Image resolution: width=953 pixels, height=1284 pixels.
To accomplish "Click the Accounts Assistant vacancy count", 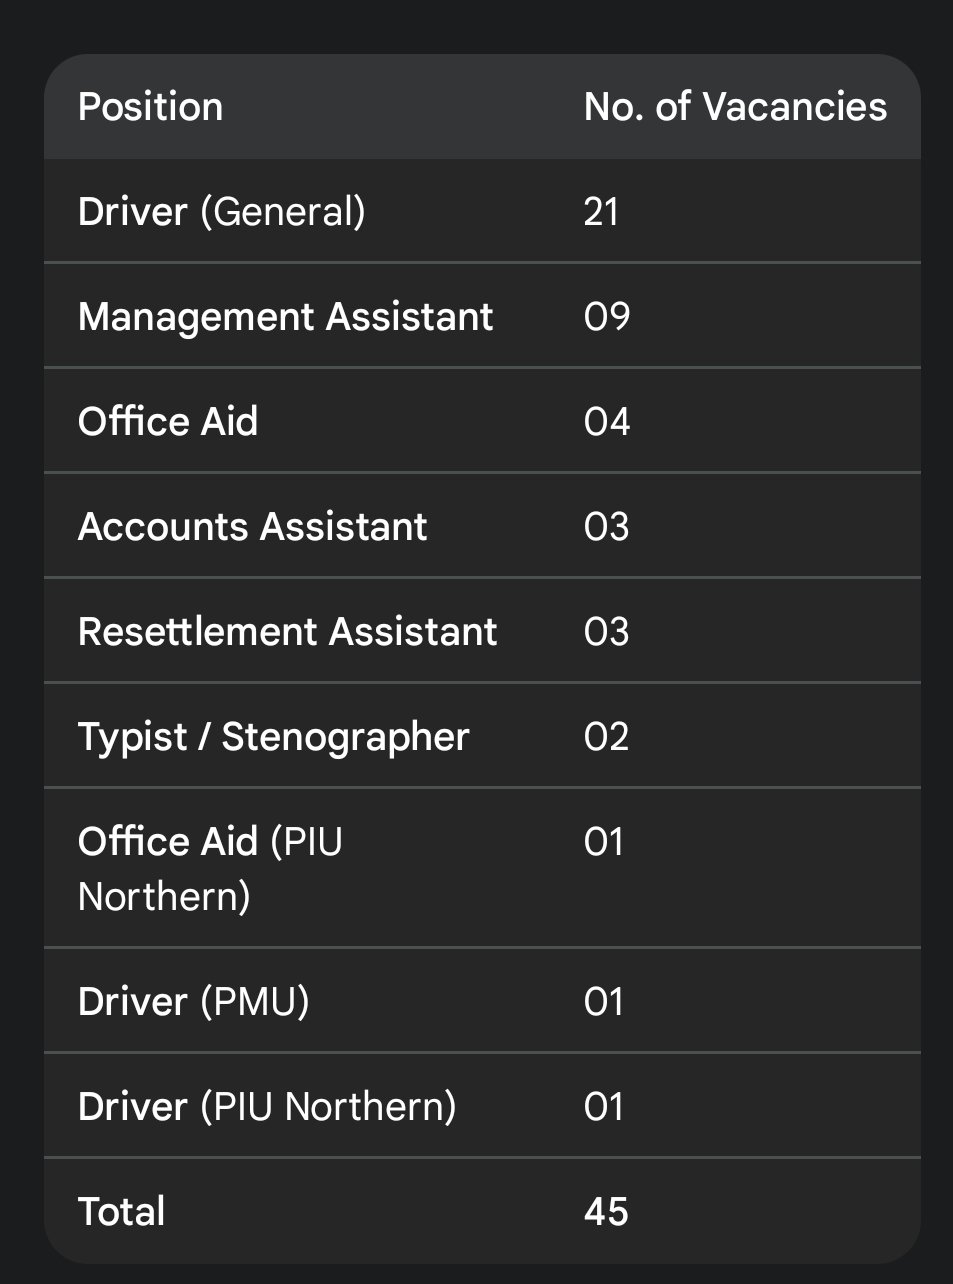I will (x=607, y=527).
